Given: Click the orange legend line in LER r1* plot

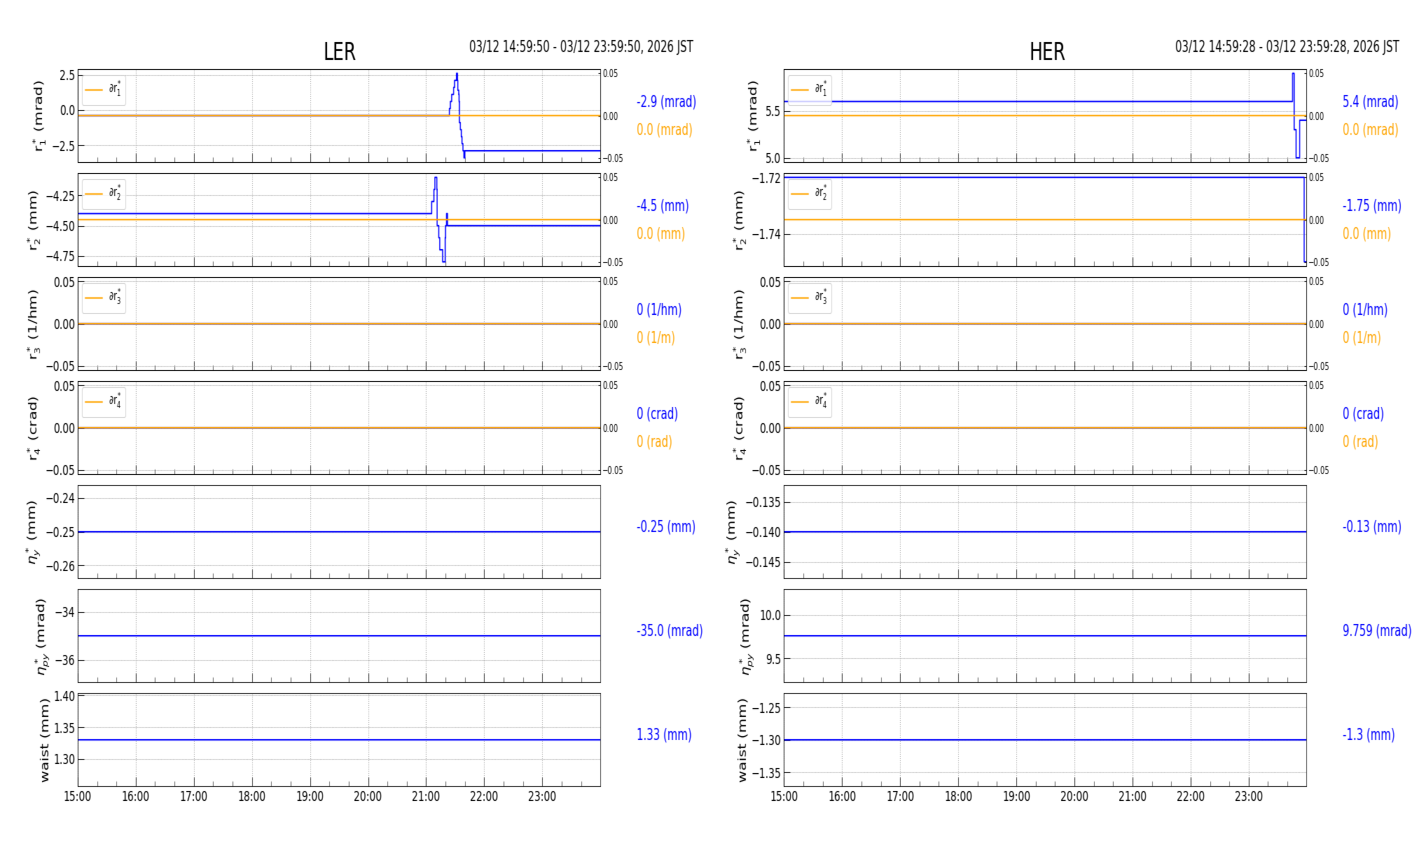Looking at the screenshot, I should coord(94,90).
